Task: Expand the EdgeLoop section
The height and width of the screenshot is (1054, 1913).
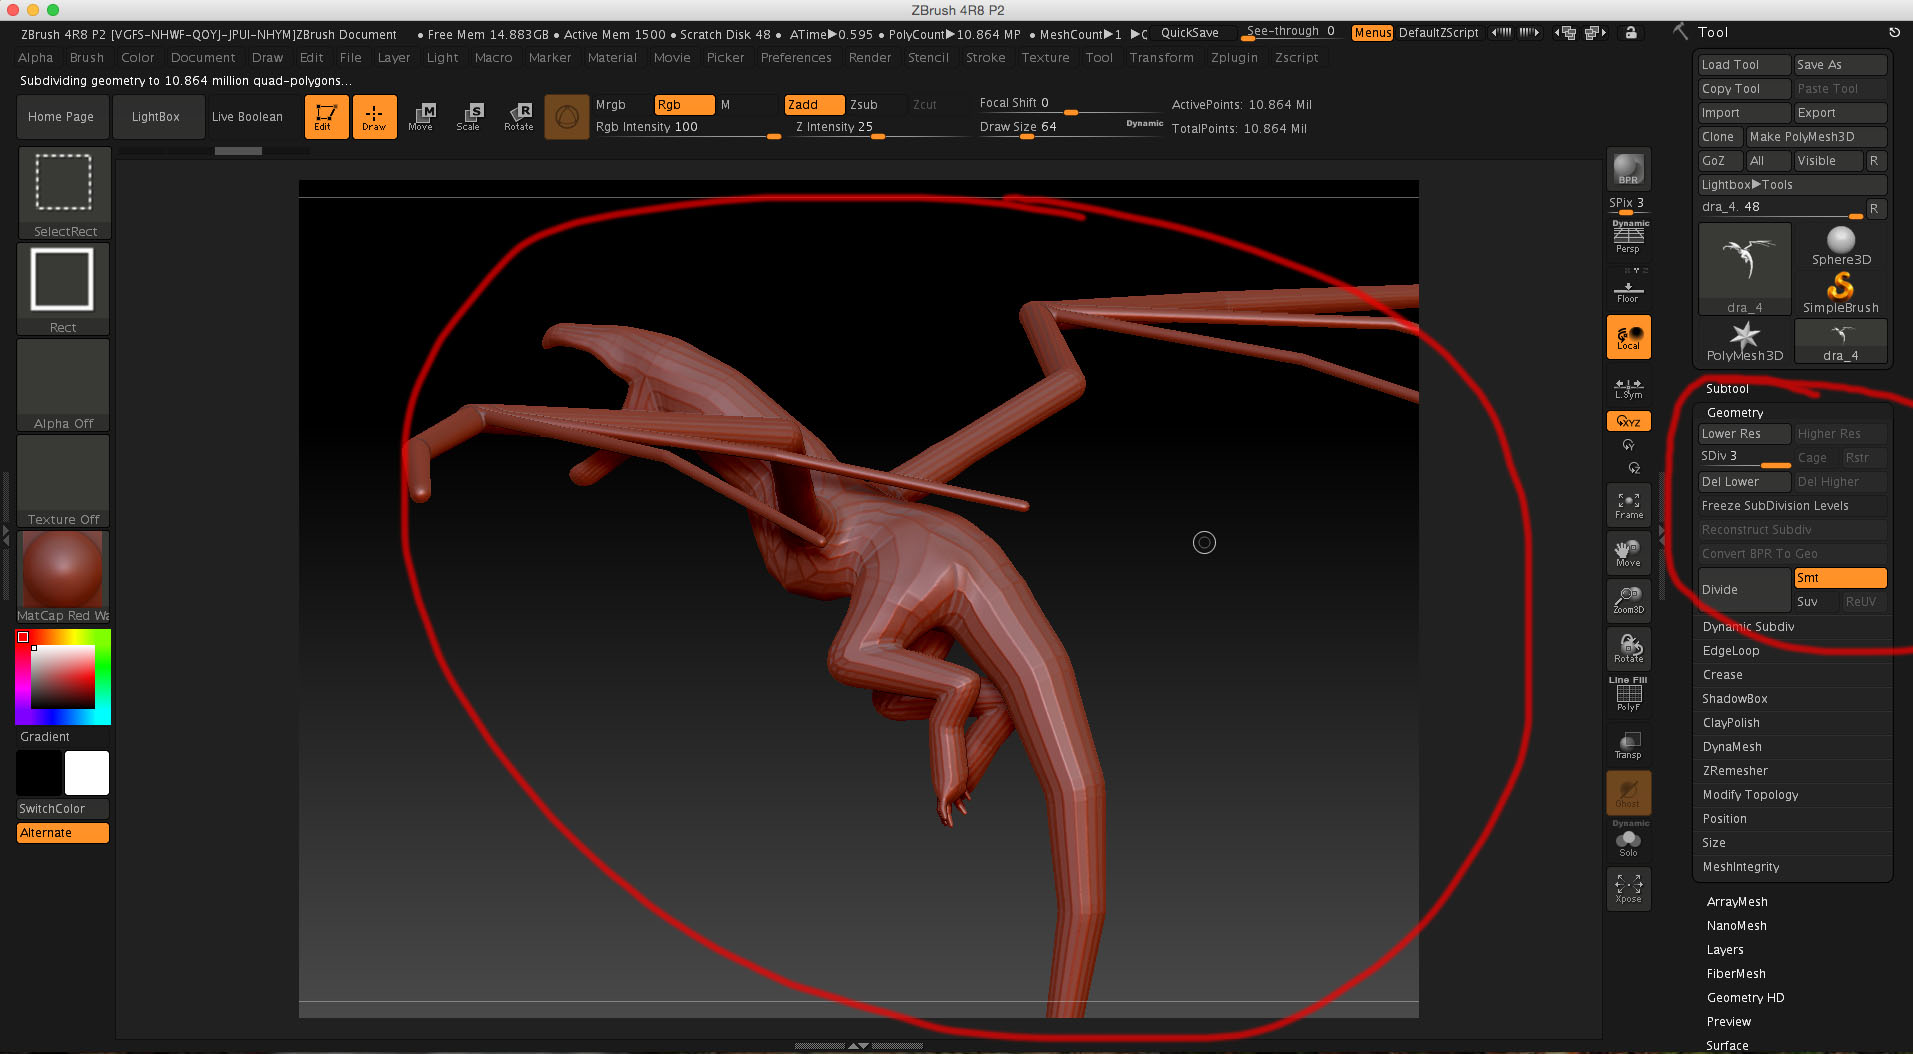Action: click(x=1731, y=651)
